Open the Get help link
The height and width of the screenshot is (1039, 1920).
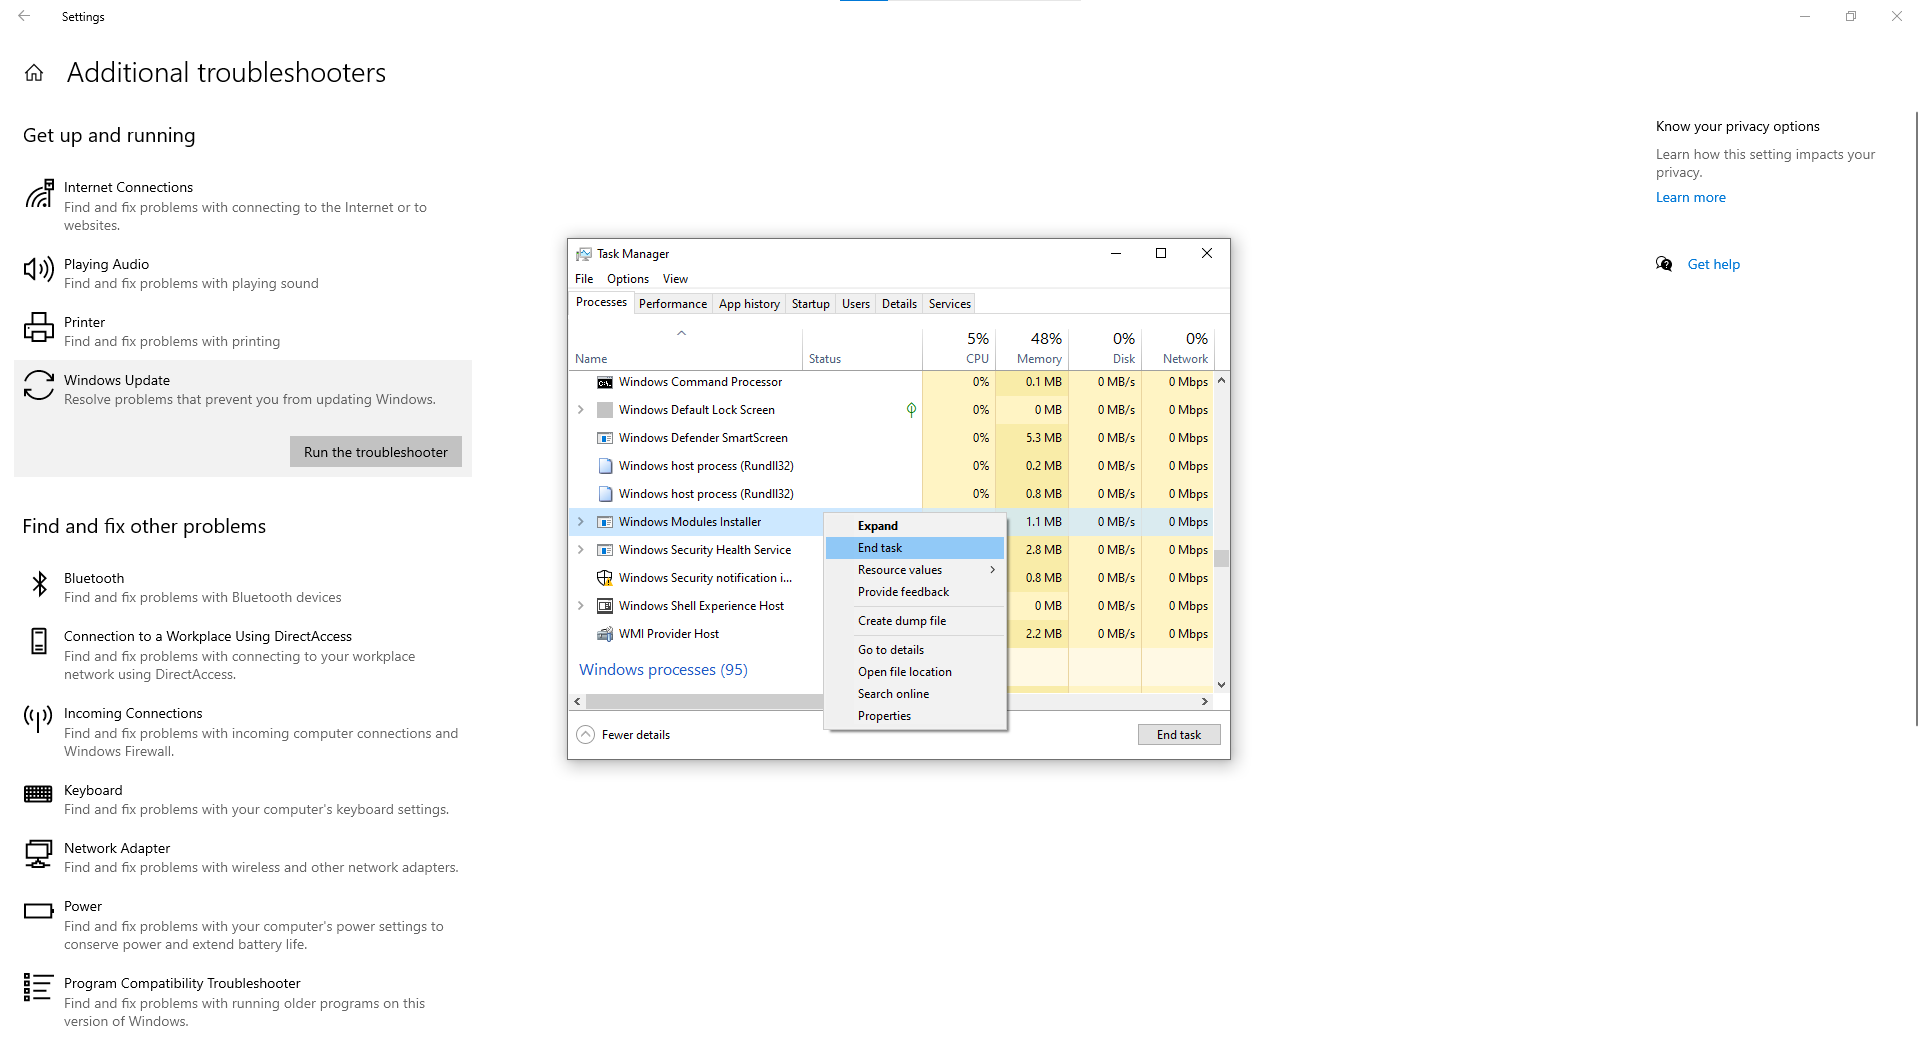tap(1713, 265)
